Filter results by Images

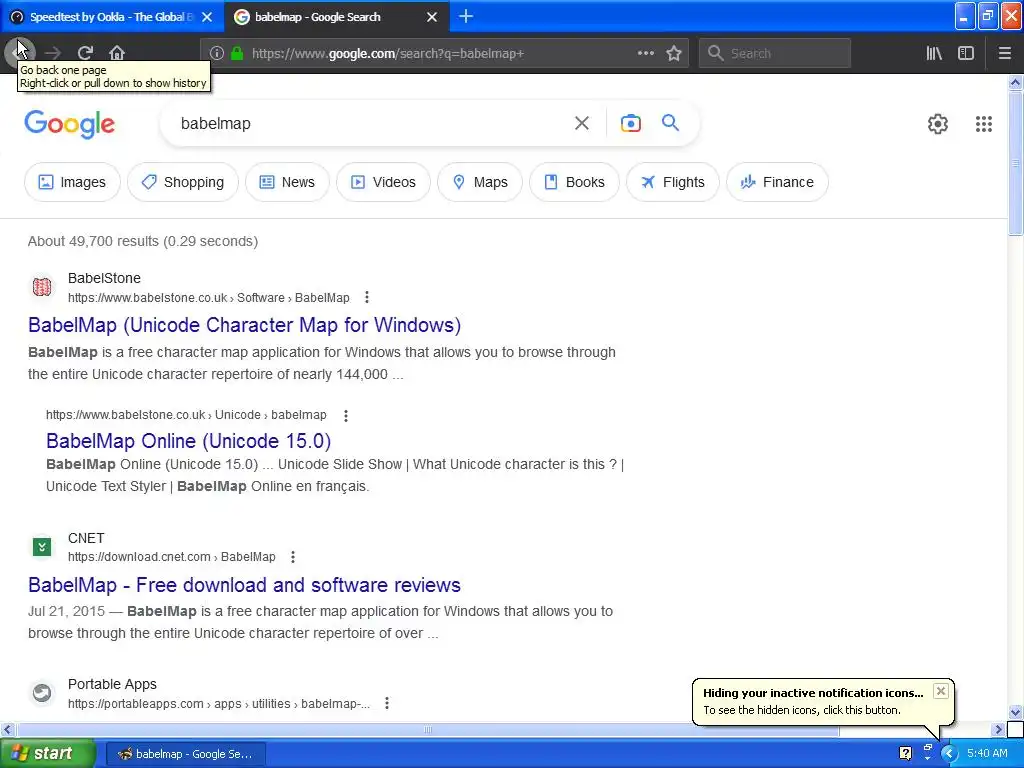coord(72,182)
